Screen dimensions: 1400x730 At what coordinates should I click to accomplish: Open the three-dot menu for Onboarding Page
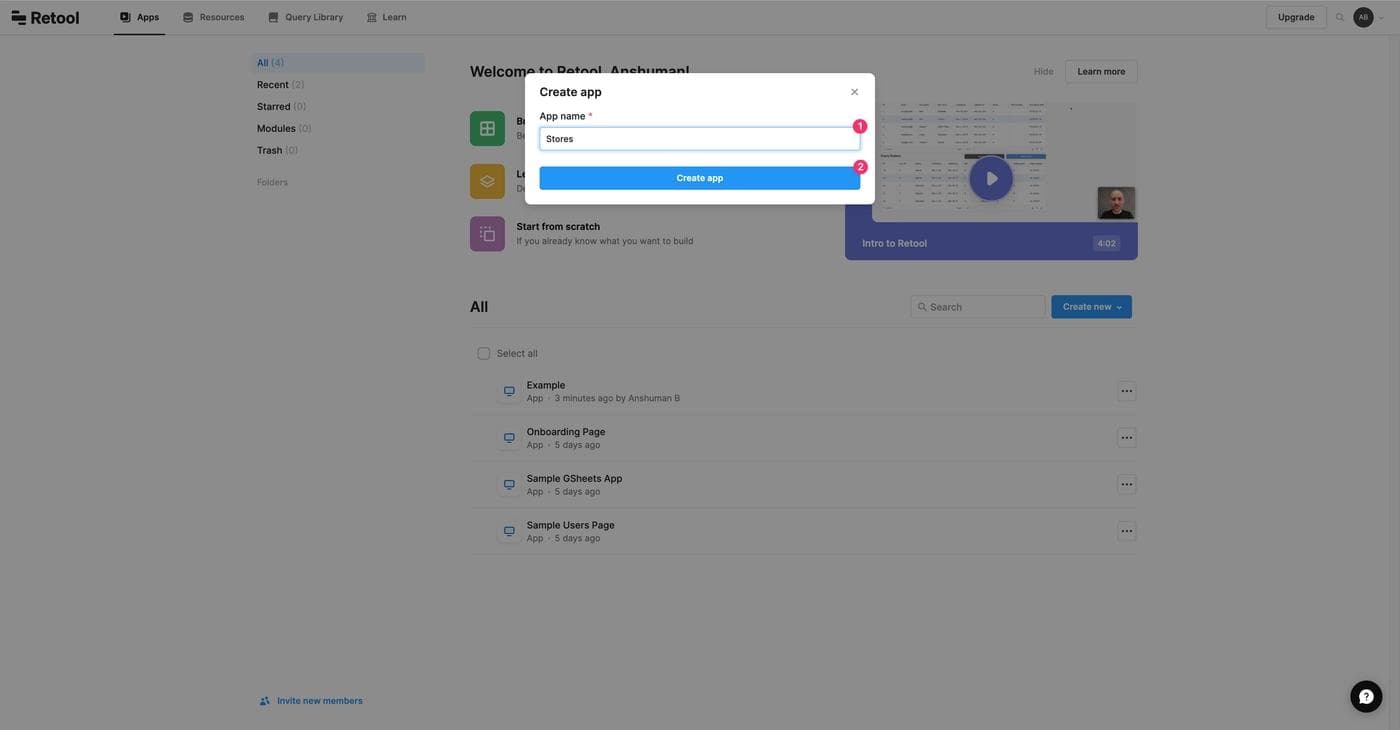(1126, 438)
